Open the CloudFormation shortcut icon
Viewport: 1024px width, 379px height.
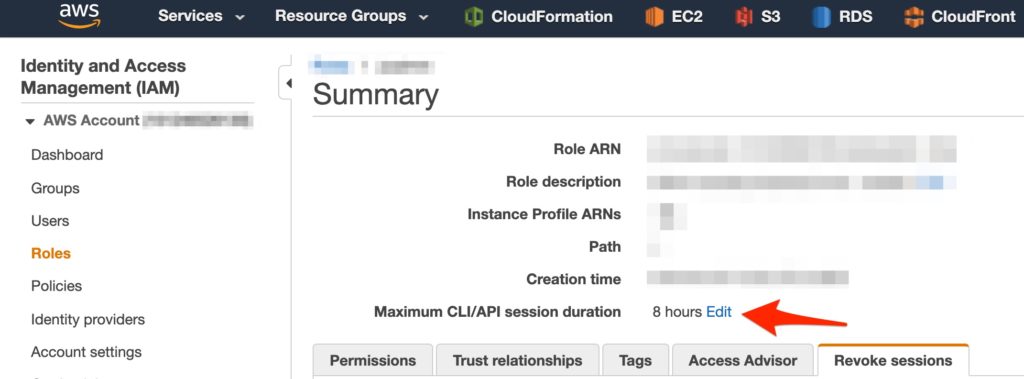(473, 17)
